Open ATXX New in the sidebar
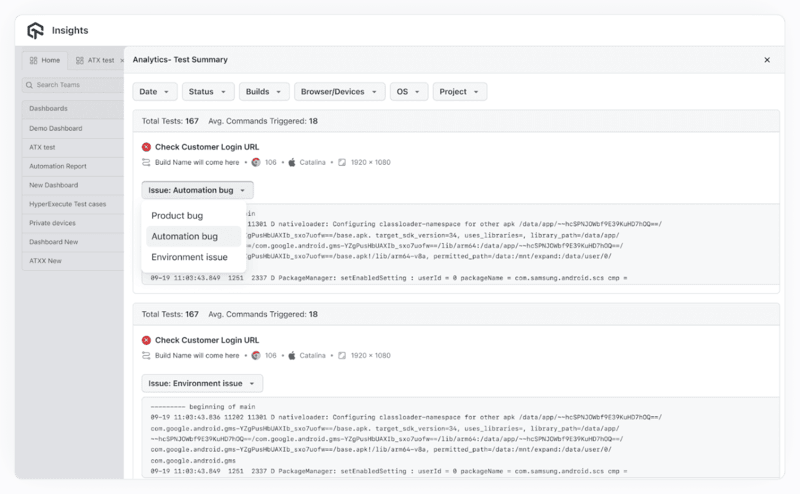800x494 pixels. [x=73, y=261]
